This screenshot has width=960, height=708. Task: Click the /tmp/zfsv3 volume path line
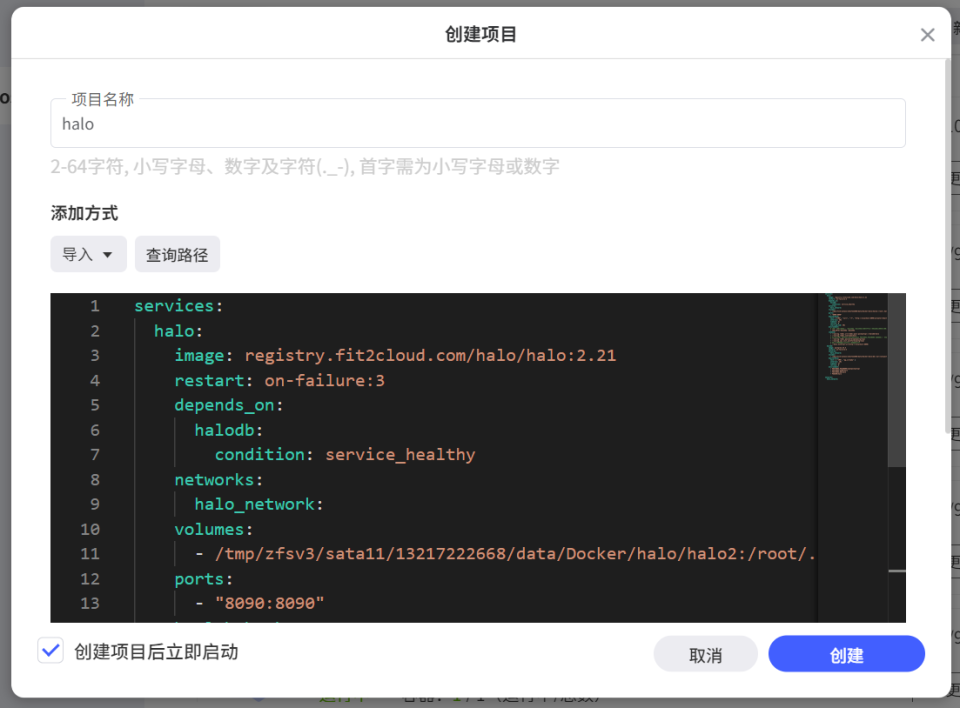[x=506, y=554]
